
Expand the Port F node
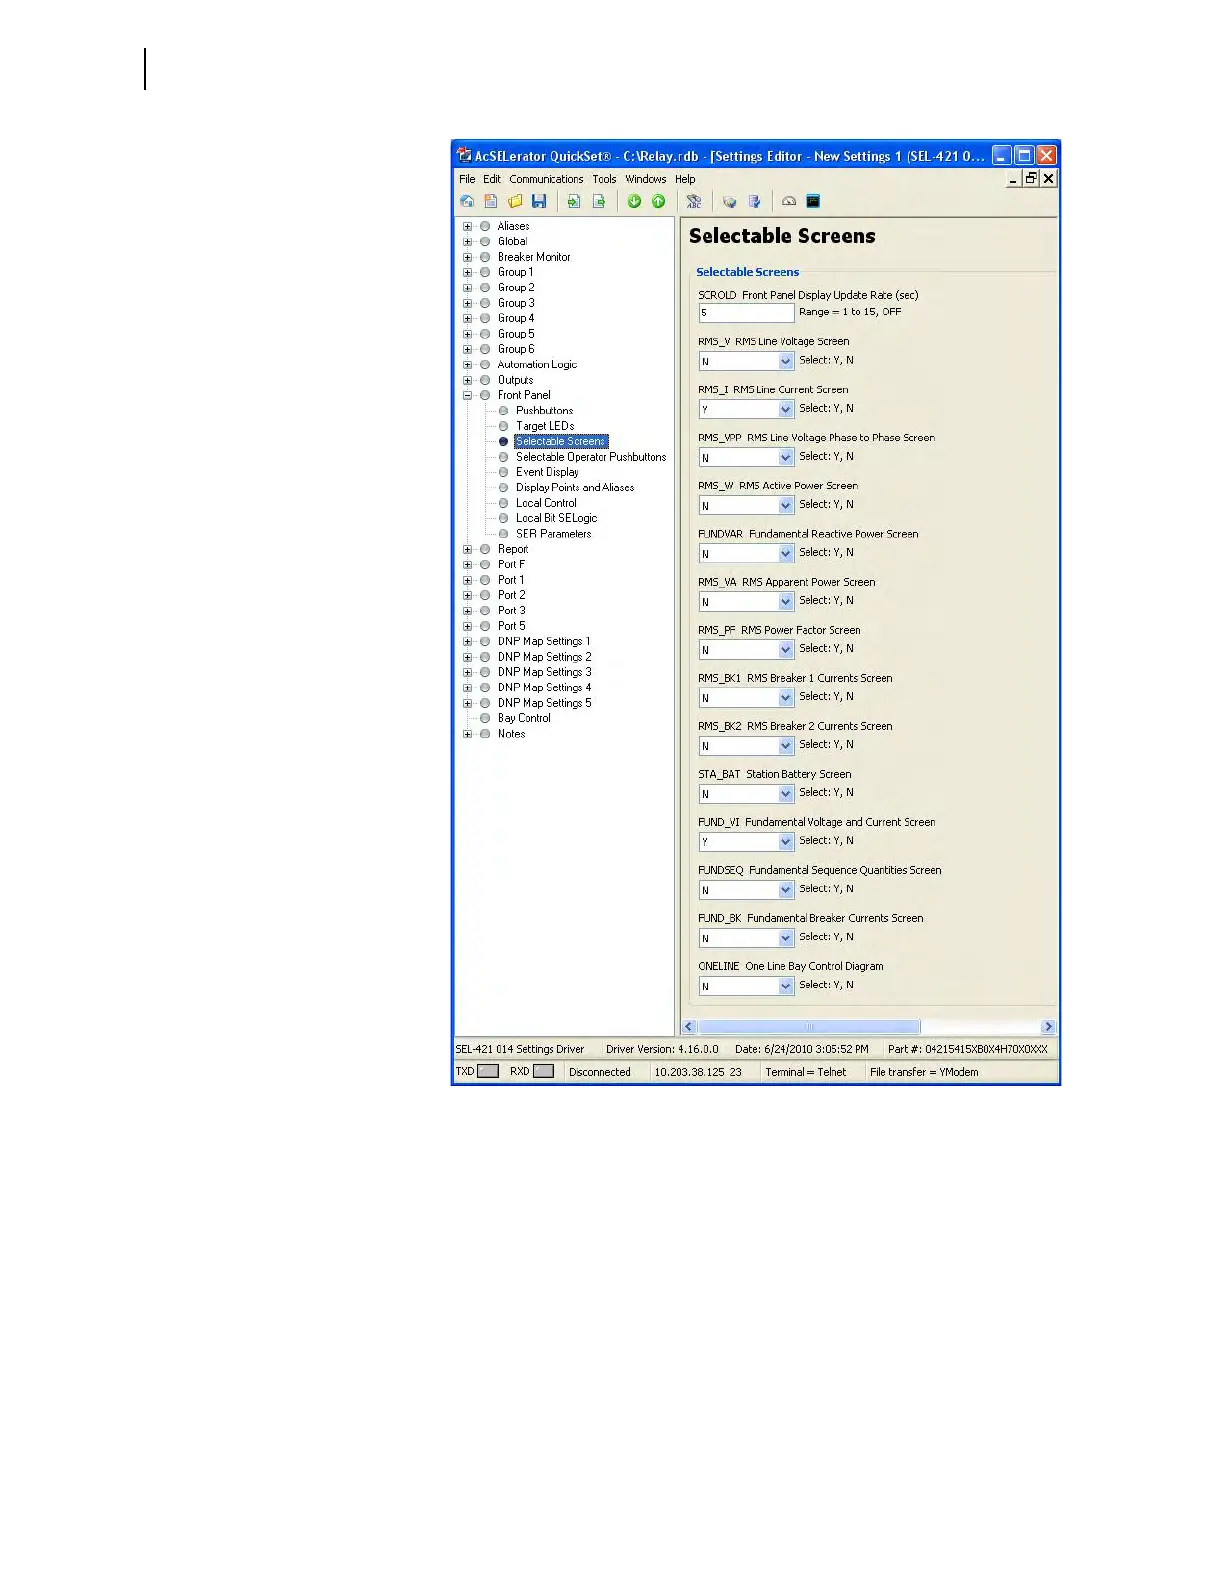[467, 564]
